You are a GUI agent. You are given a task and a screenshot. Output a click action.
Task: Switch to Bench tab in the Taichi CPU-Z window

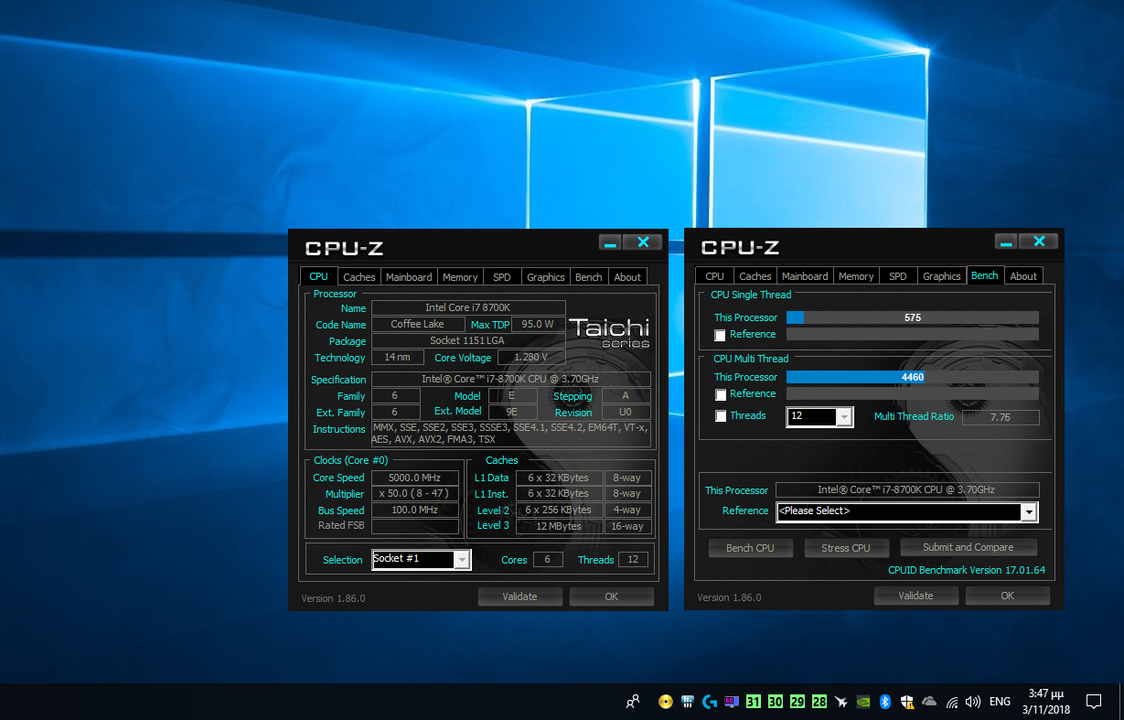(589, 277)
